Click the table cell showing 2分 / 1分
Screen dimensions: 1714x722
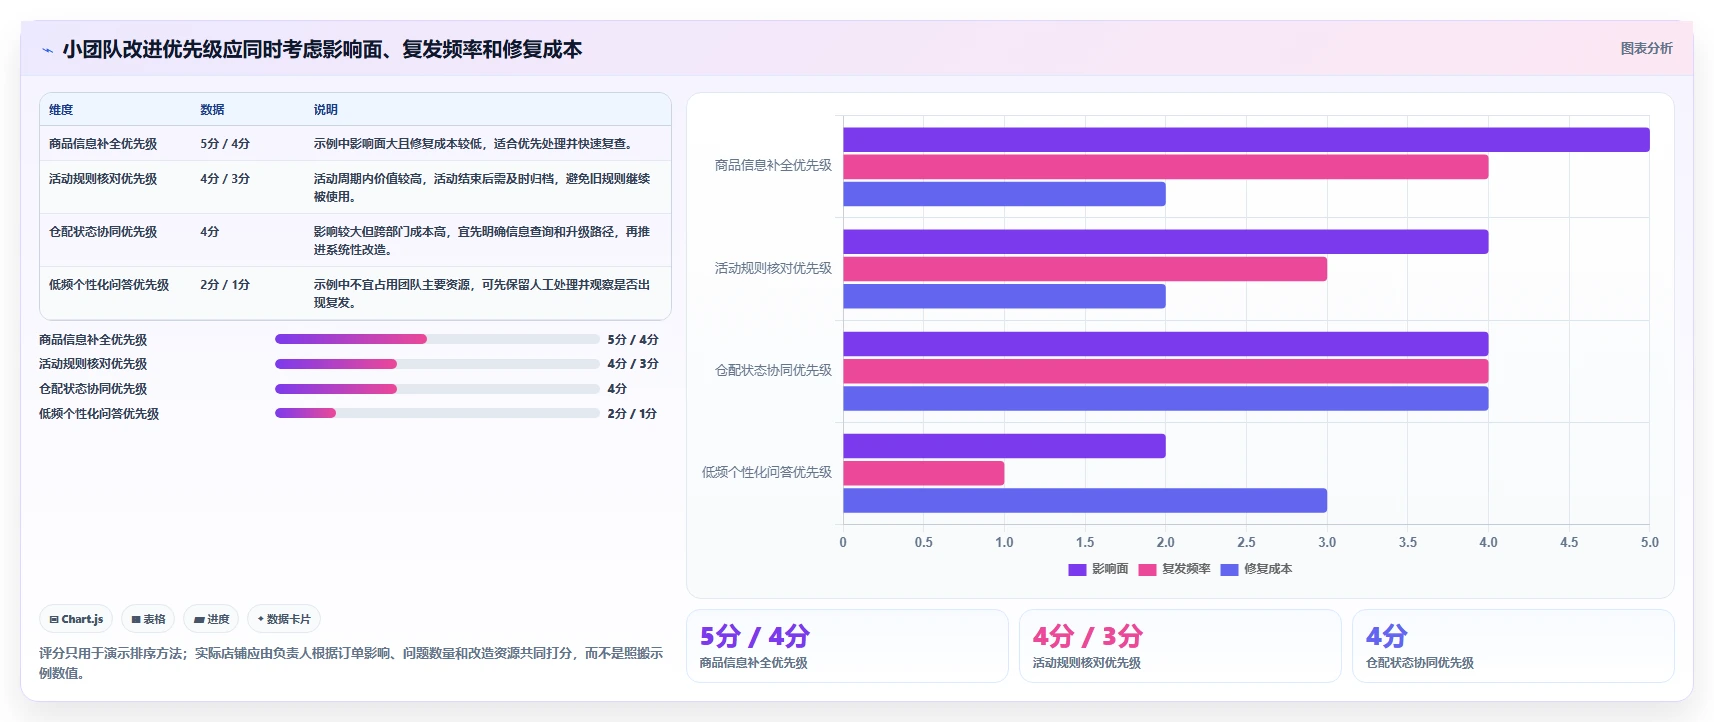tap(225, 285)
